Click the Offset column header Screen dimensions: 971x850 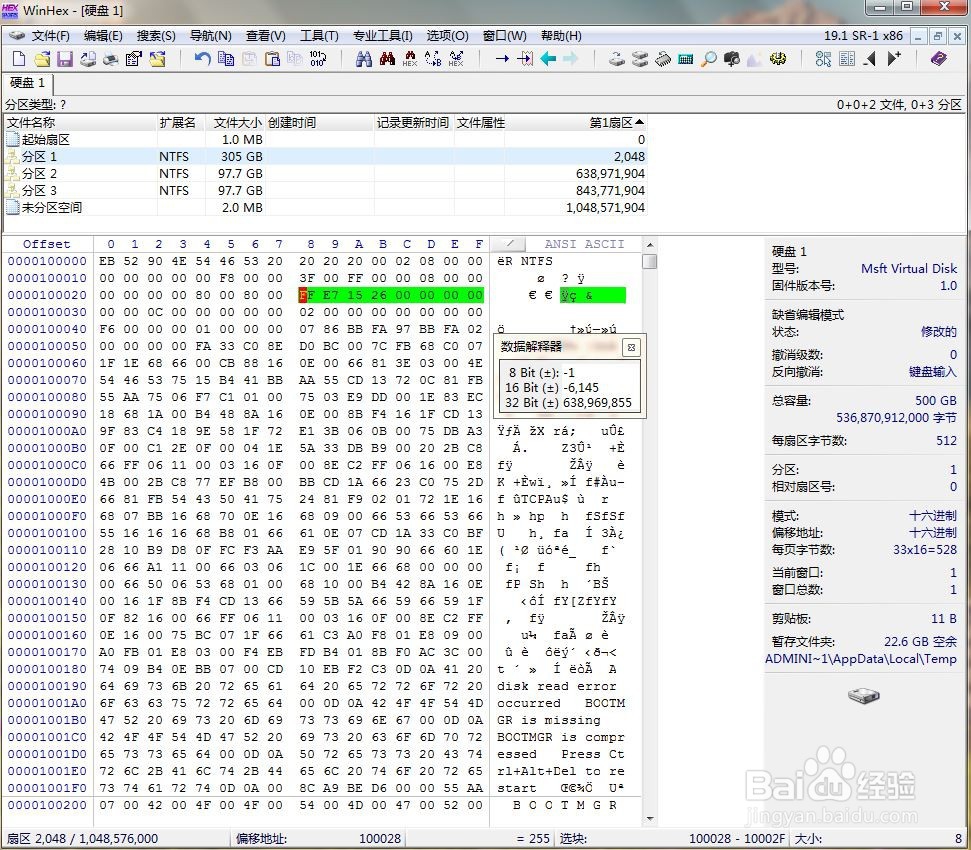pyautogui.click(x=46, y=244)
